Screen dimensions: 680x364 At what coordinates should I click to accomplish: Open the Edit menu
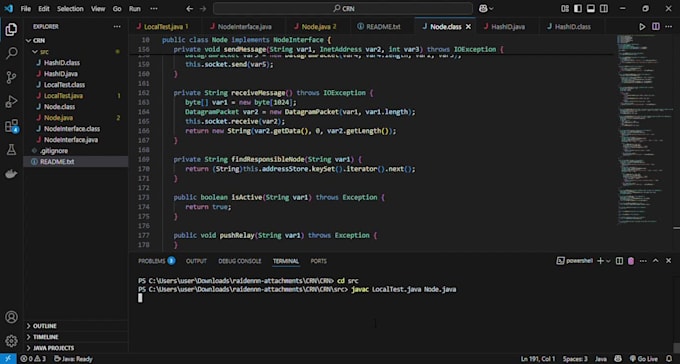(44, 8)
